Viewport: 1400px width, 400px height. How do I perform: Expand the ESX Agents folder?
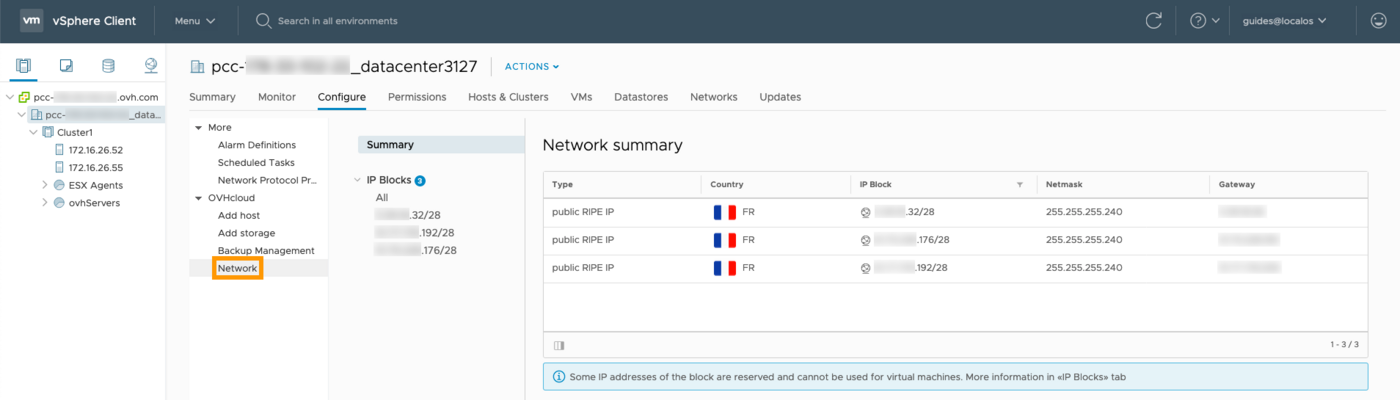click(x=44, y=185)
